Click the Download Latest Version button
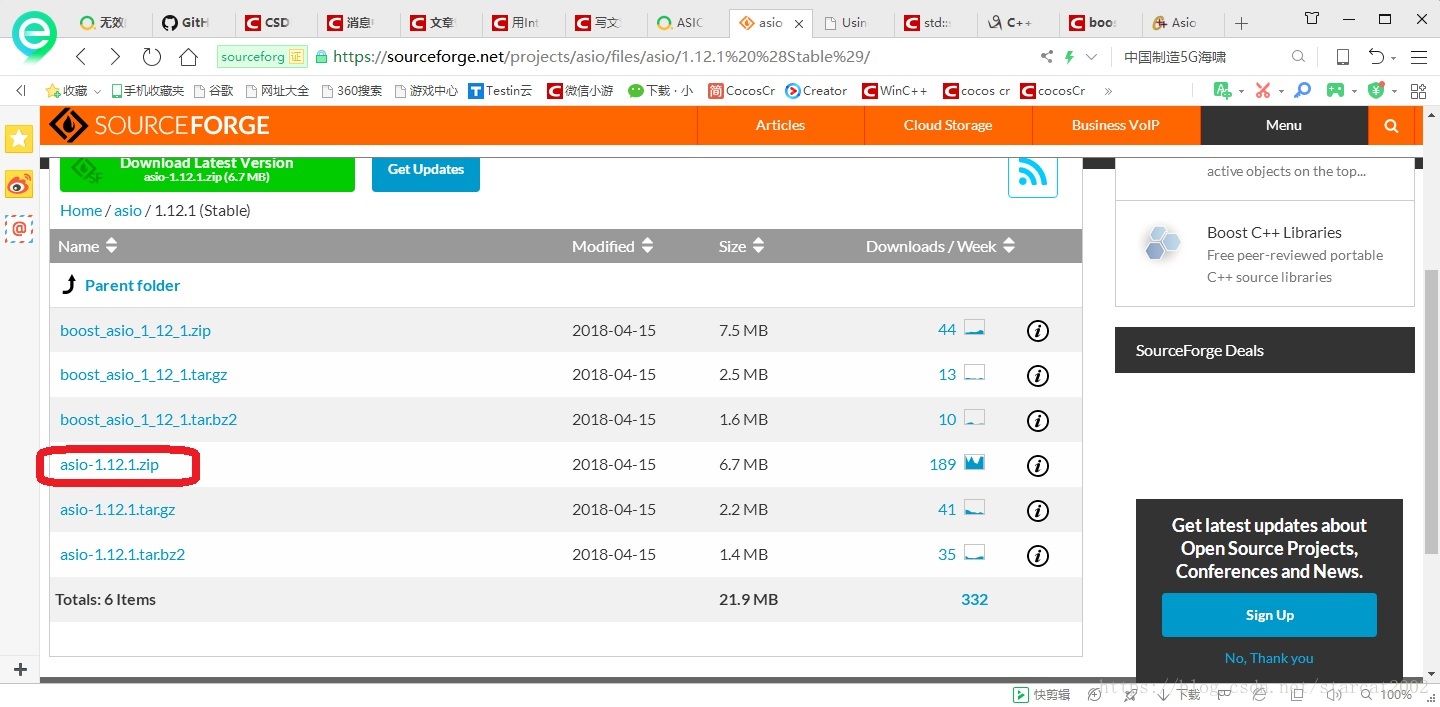Viewport: 1440px width, 707px height. point(207,172)
